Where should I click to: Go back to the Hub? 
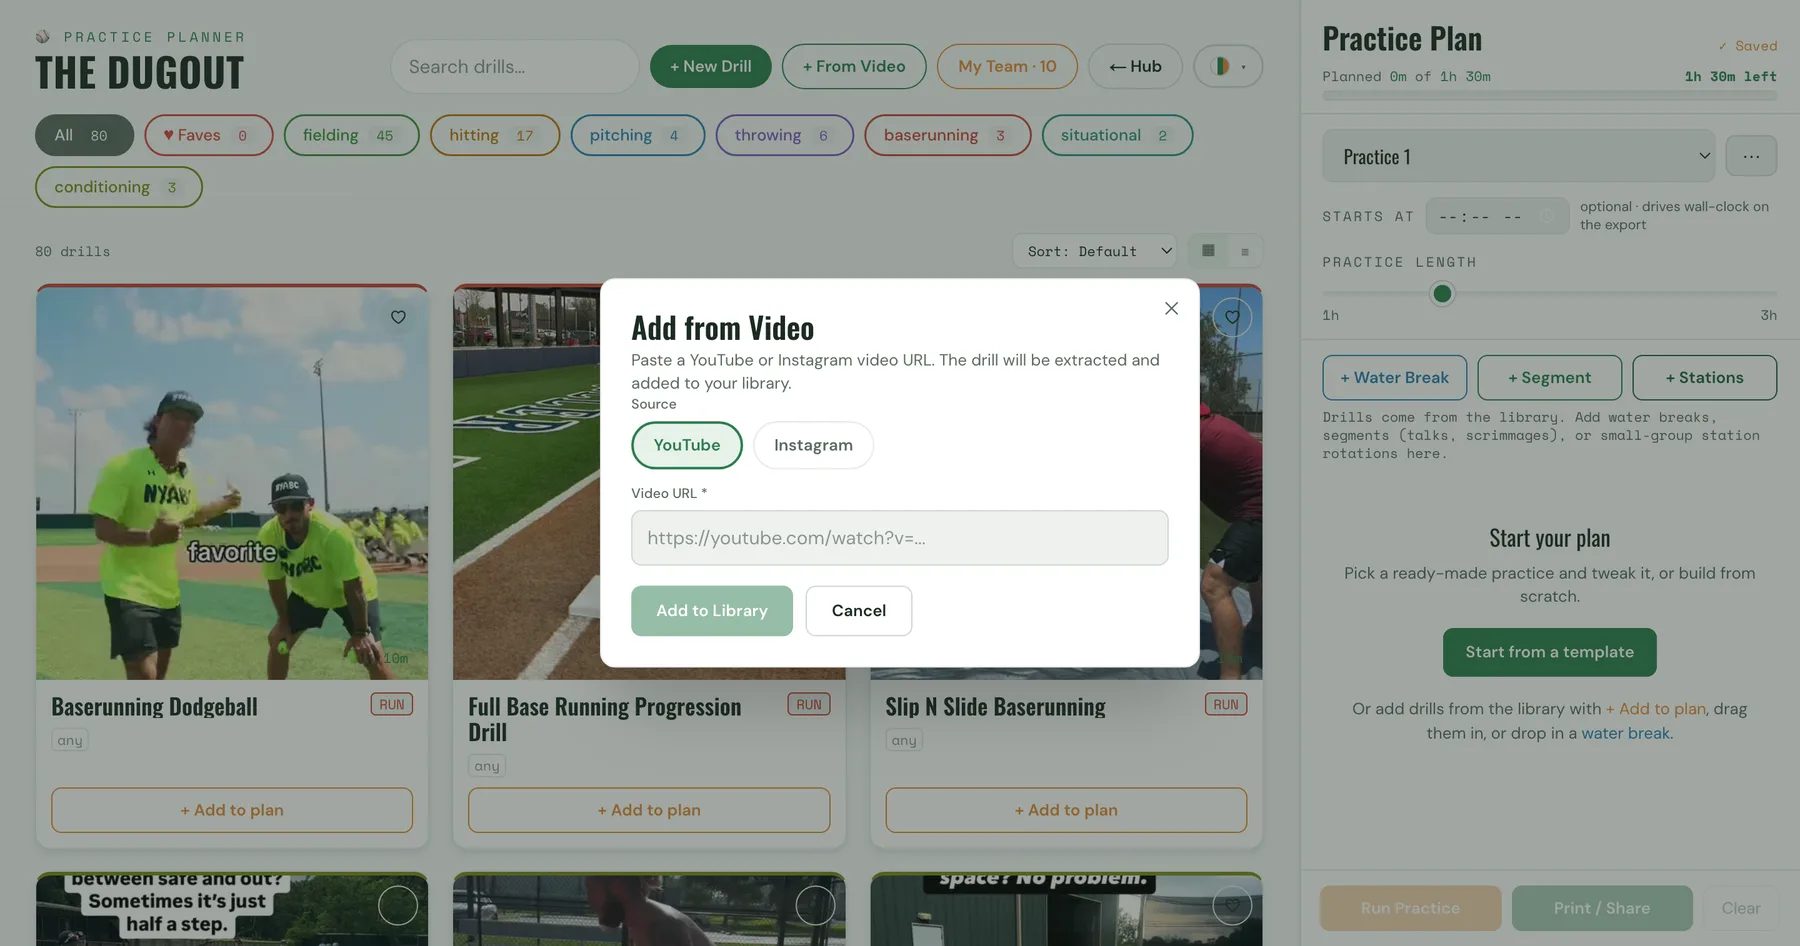pyautogui.click(x=1135, y=66)
